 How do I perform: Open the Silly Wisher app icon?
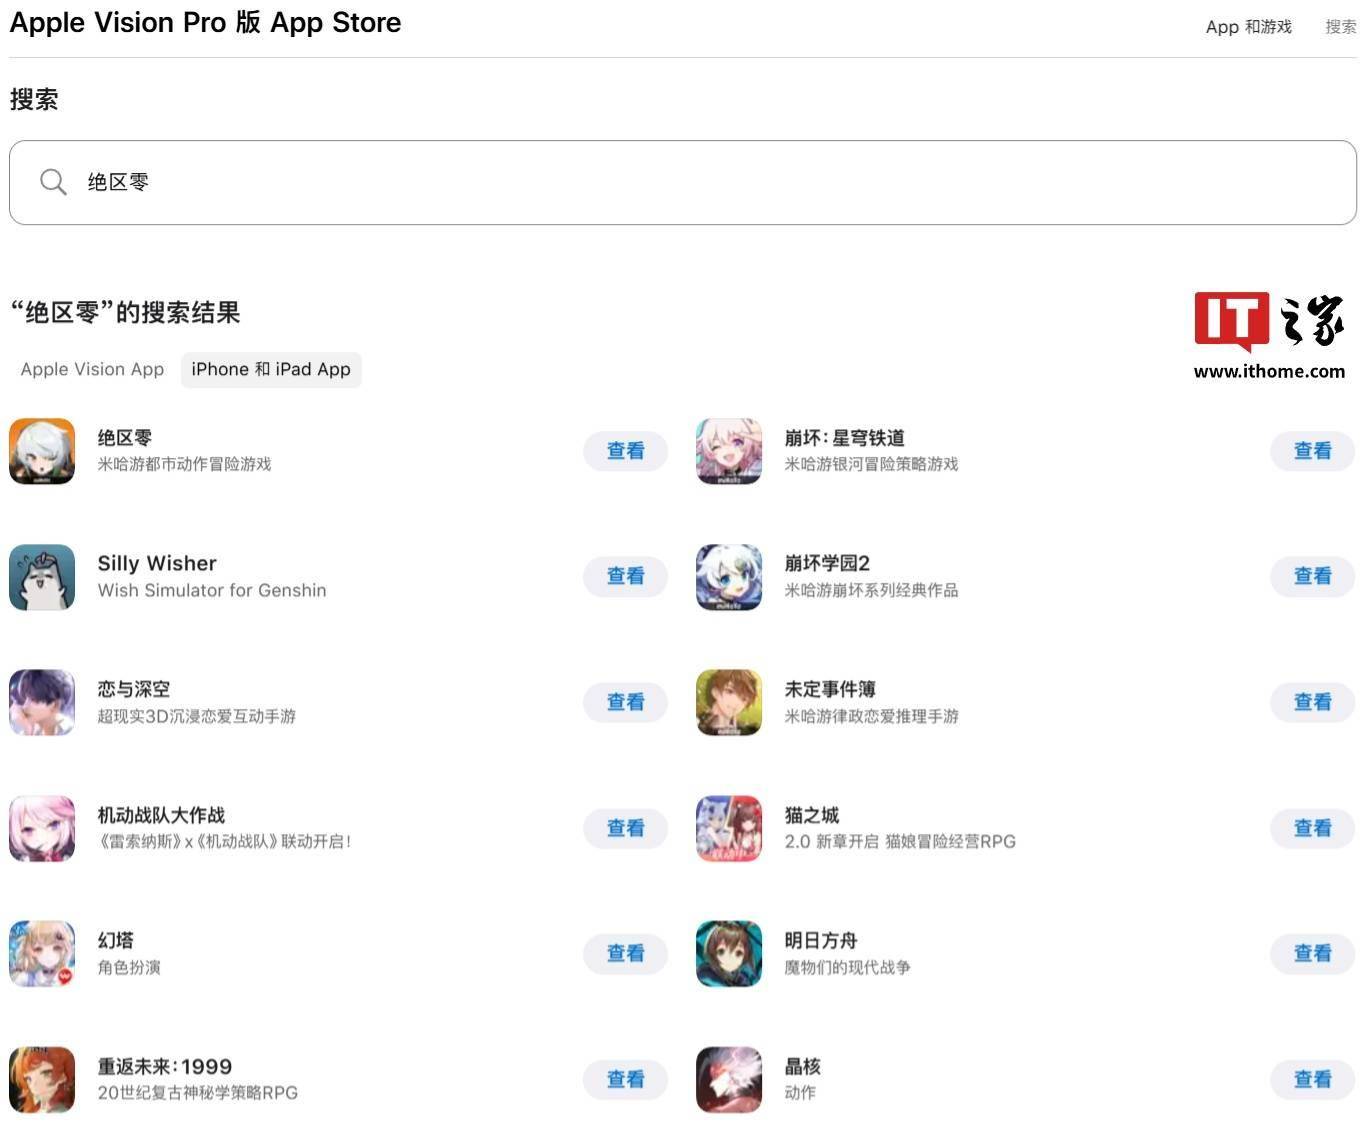[x=42, y=577]
